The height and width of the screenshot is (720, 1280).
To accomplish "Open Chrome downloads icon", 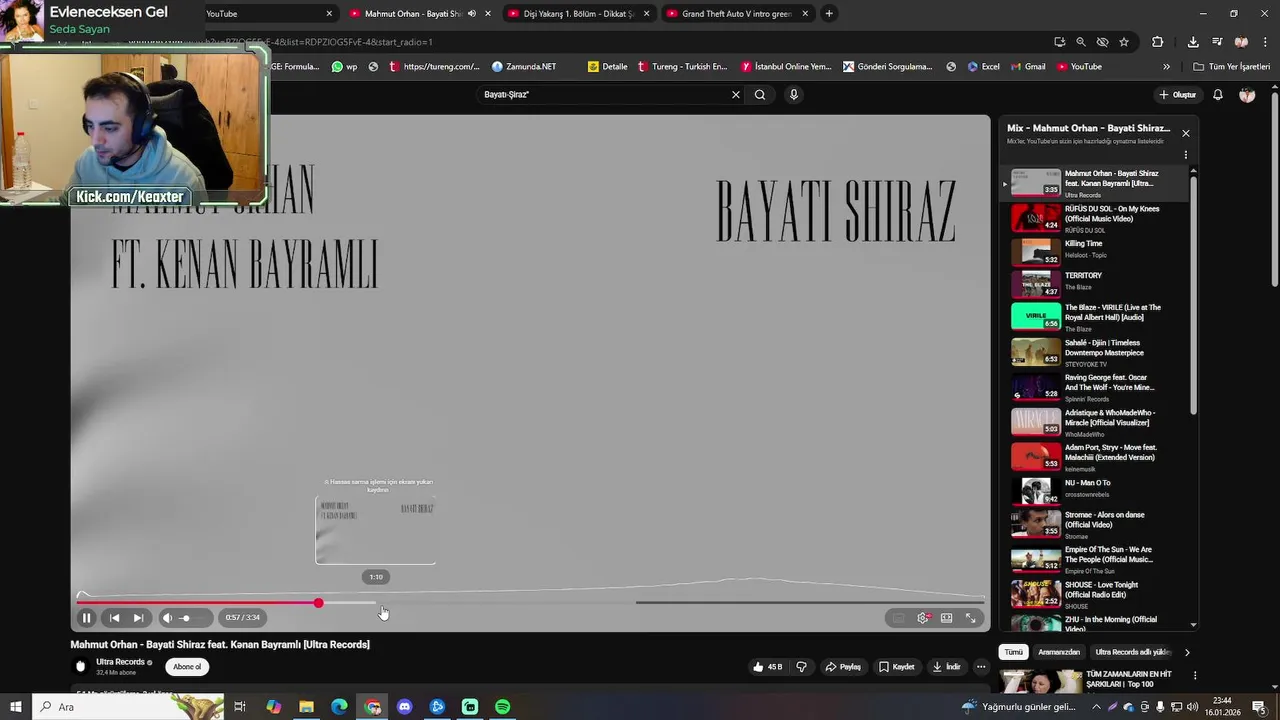I will tap(1193, 42).
